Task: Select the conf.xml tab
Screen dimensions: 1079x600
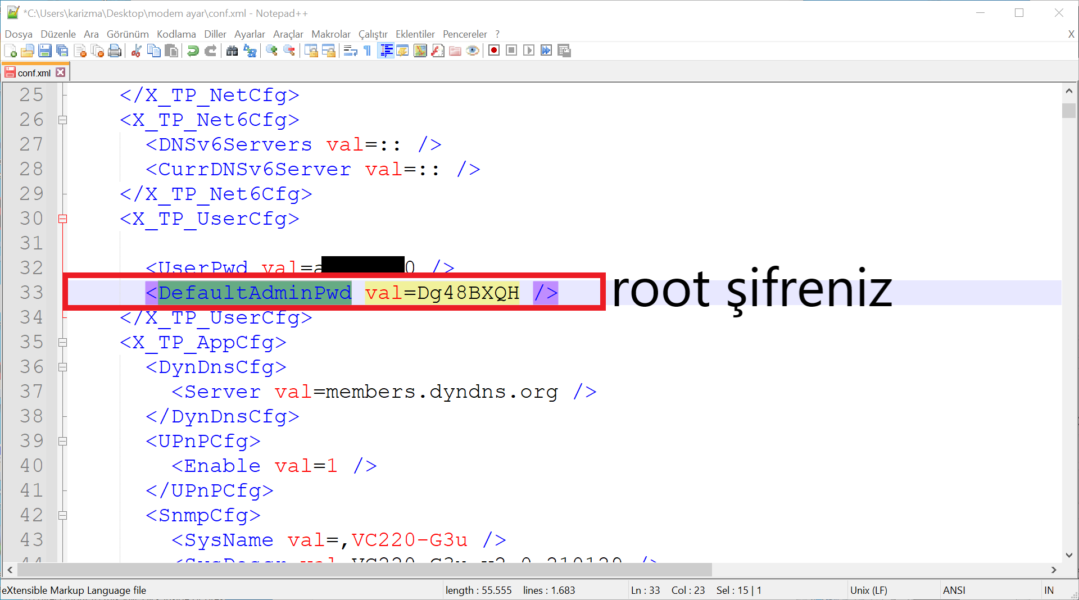Action: (33, 72)
